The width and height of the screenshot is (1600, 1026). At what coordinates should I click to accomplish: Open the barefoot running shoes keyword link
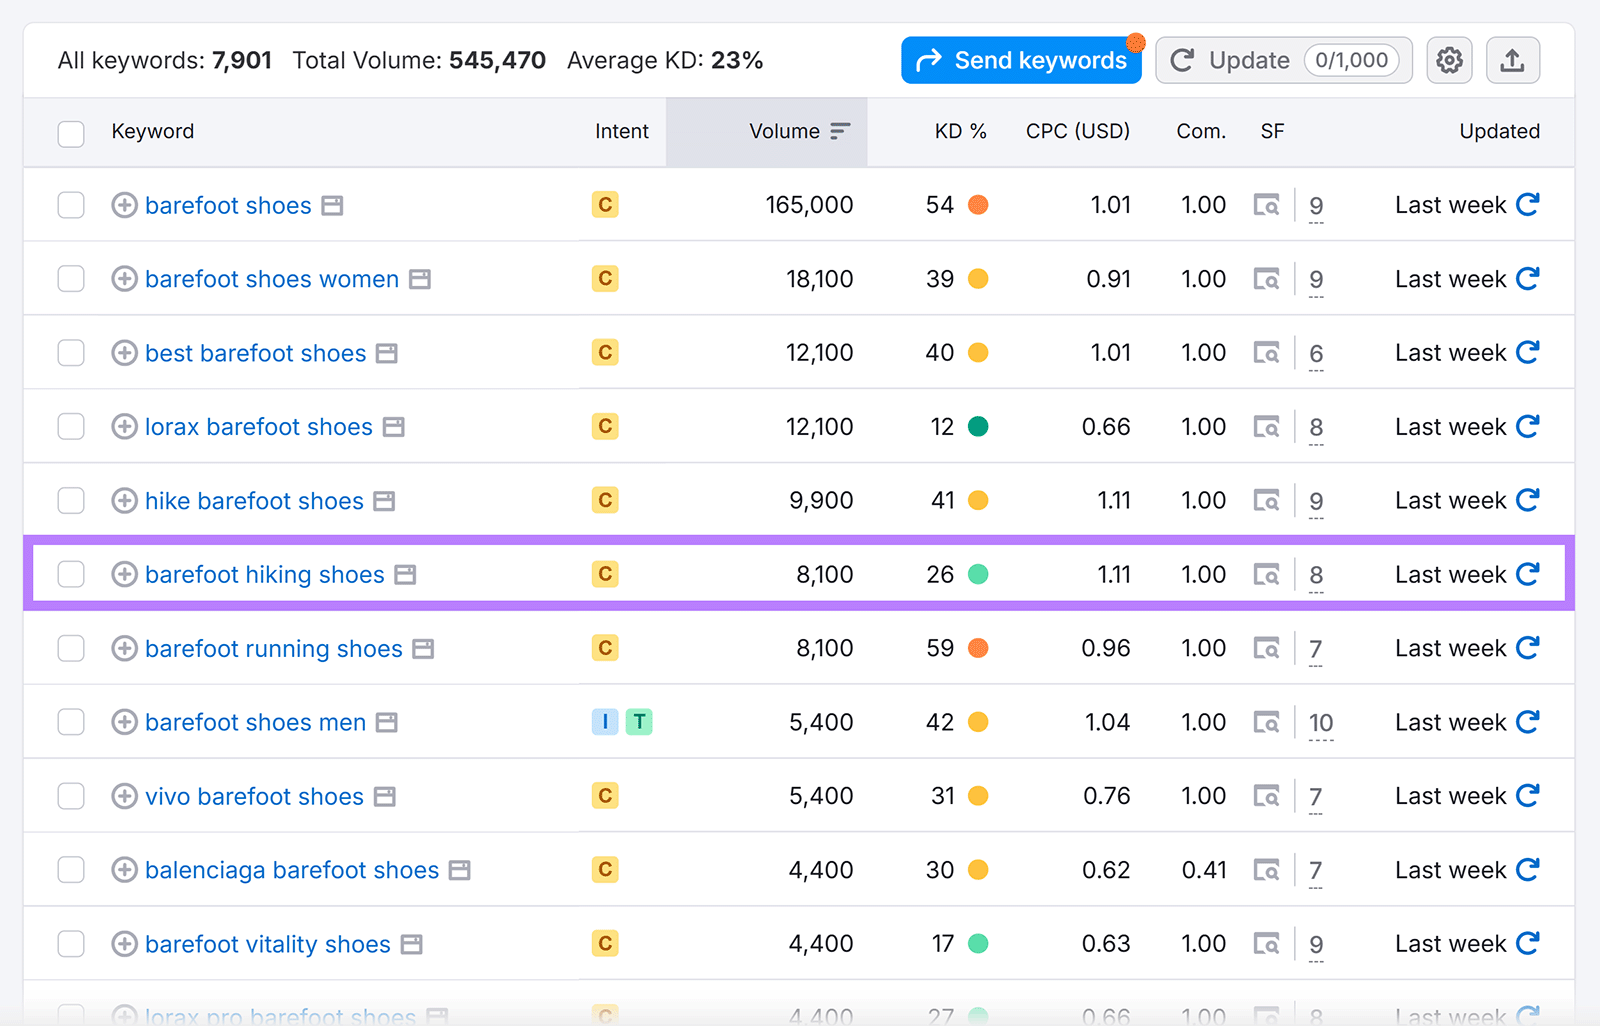[x=273, y=648]
